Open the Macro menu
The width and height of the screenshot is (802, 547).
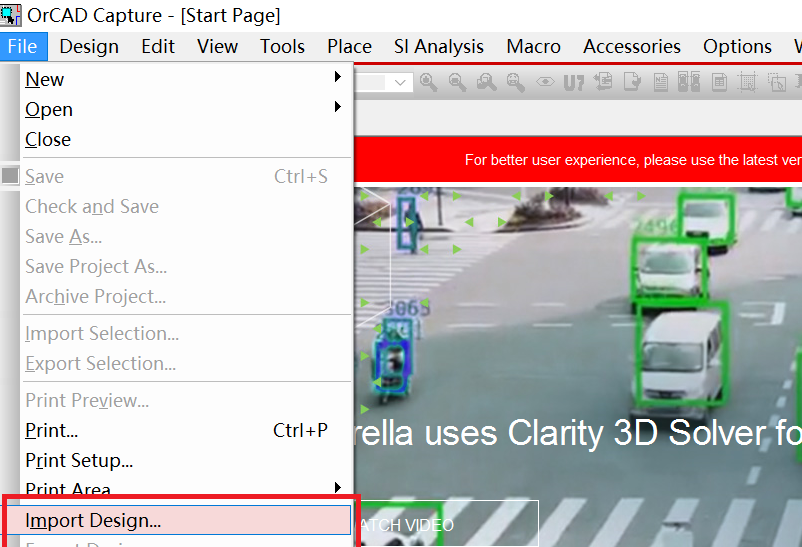533,46
